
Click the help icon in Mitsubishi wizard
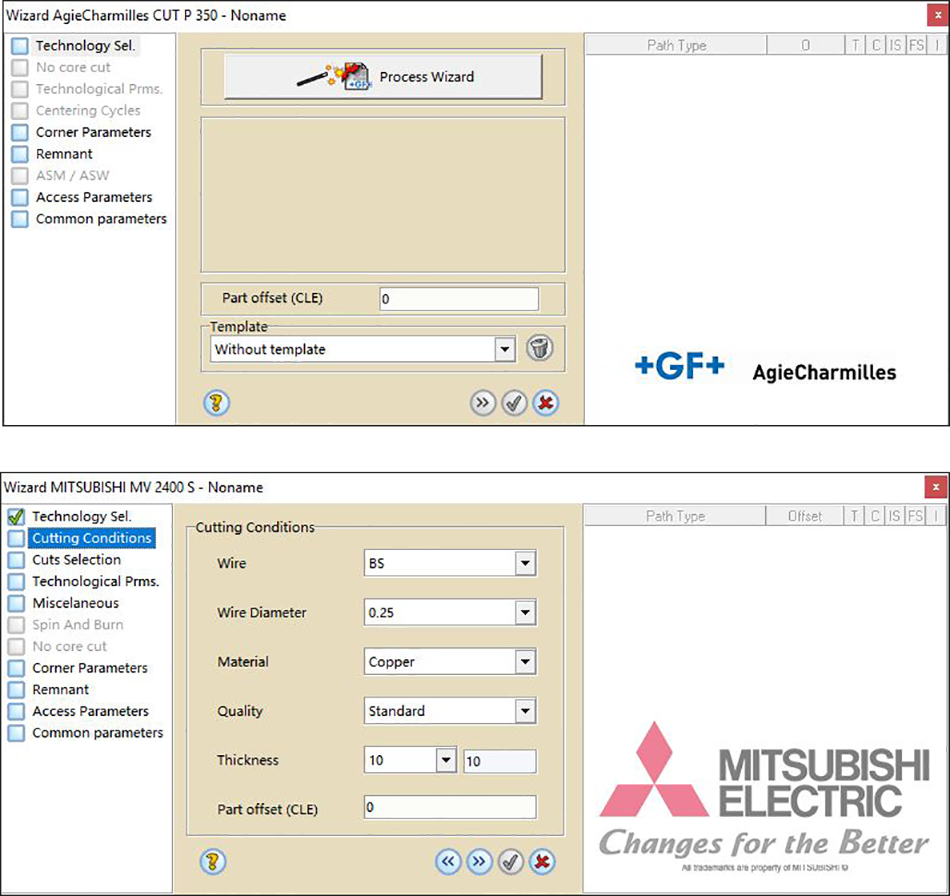212,861
